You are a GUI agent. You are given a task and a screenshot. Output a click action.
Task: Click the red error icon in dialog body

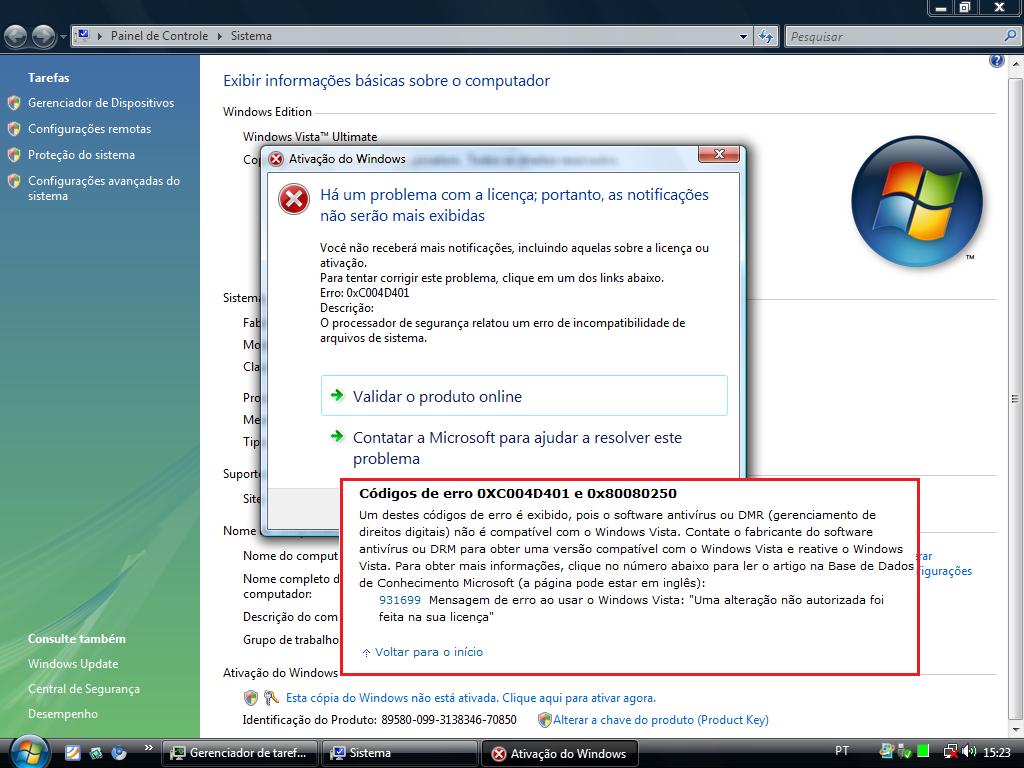[x=294, y=199]
